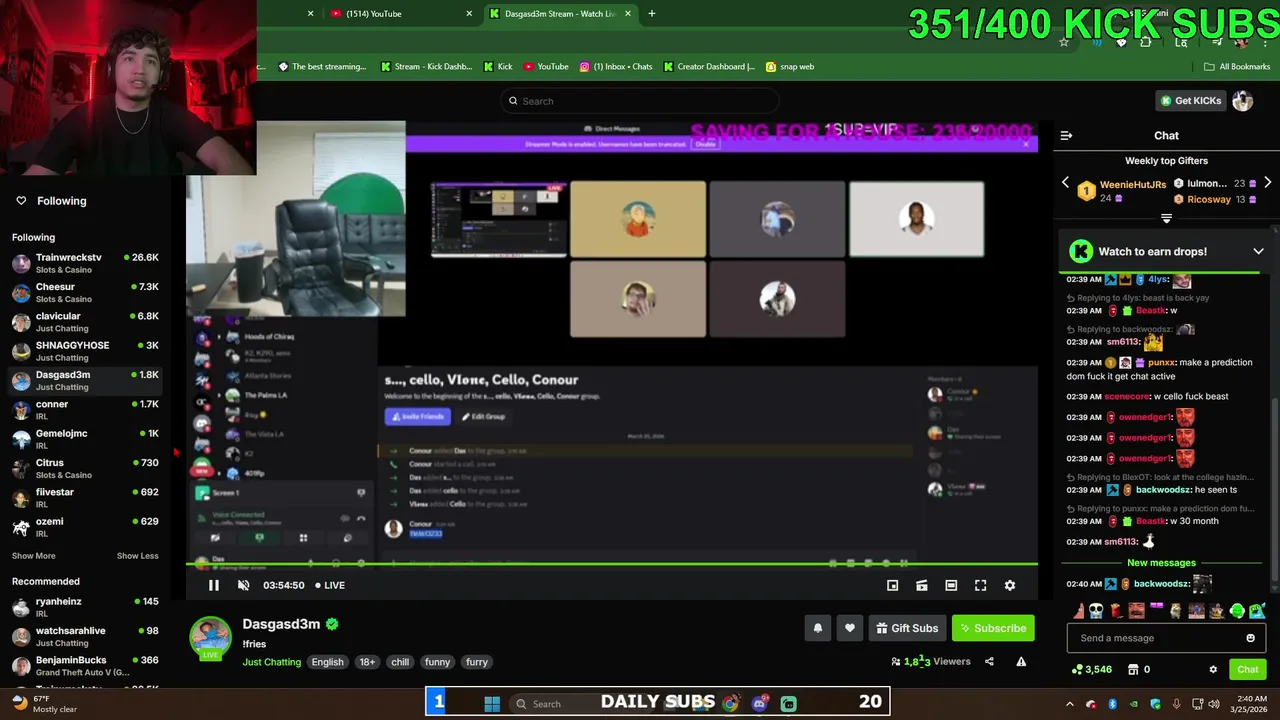The width and height of the screenshot is (1280, 720).
Task: Follow channel with the heart icon
Action: pos(849,628)
